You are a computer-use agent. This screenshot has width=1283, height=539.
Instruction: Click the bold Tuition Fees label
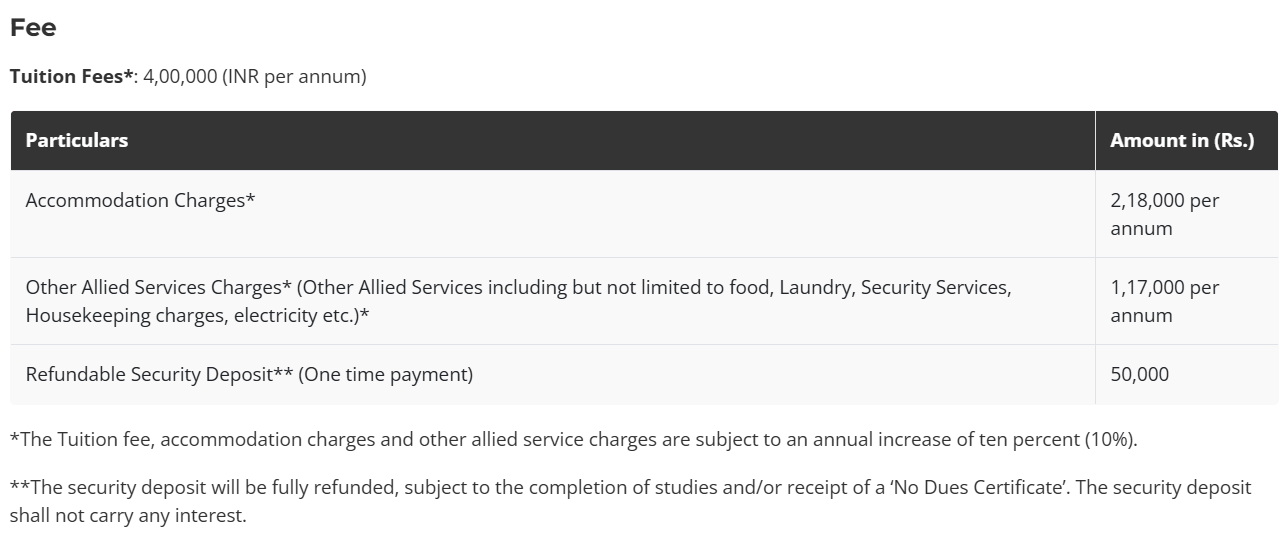[71, 76]
